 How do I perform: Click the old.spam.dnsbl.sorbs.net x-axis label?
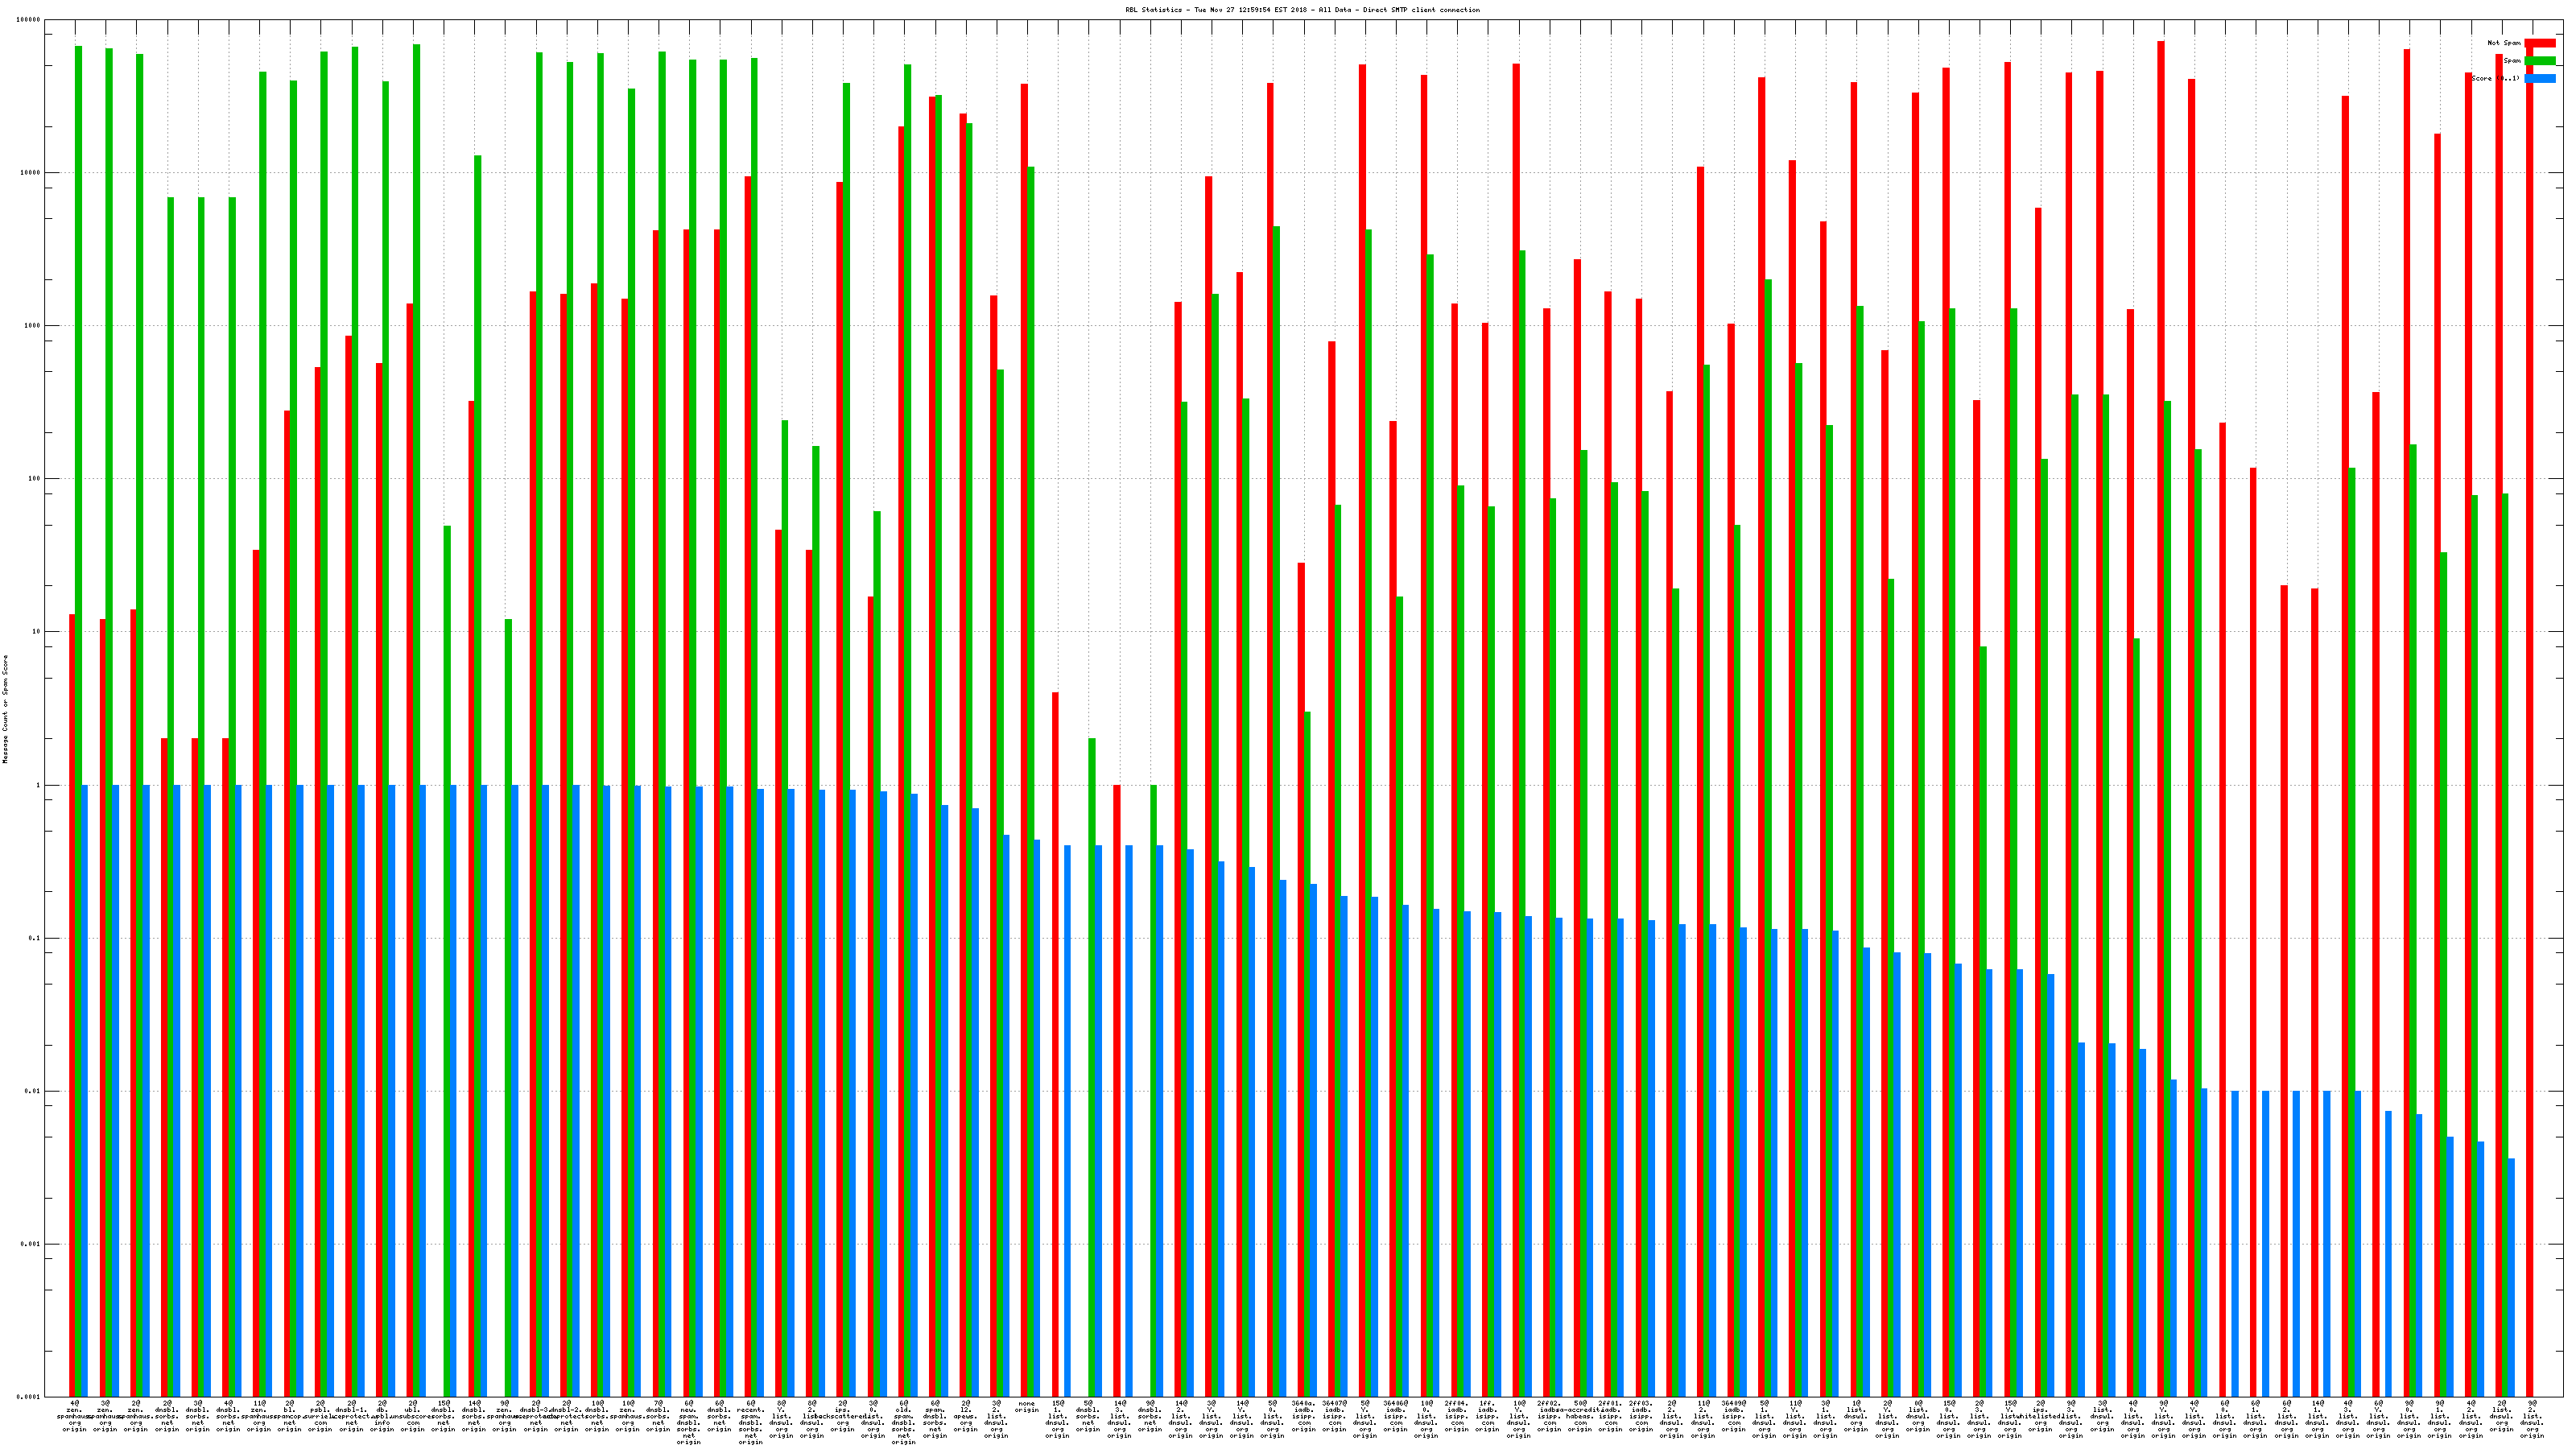click(904, 1424)
